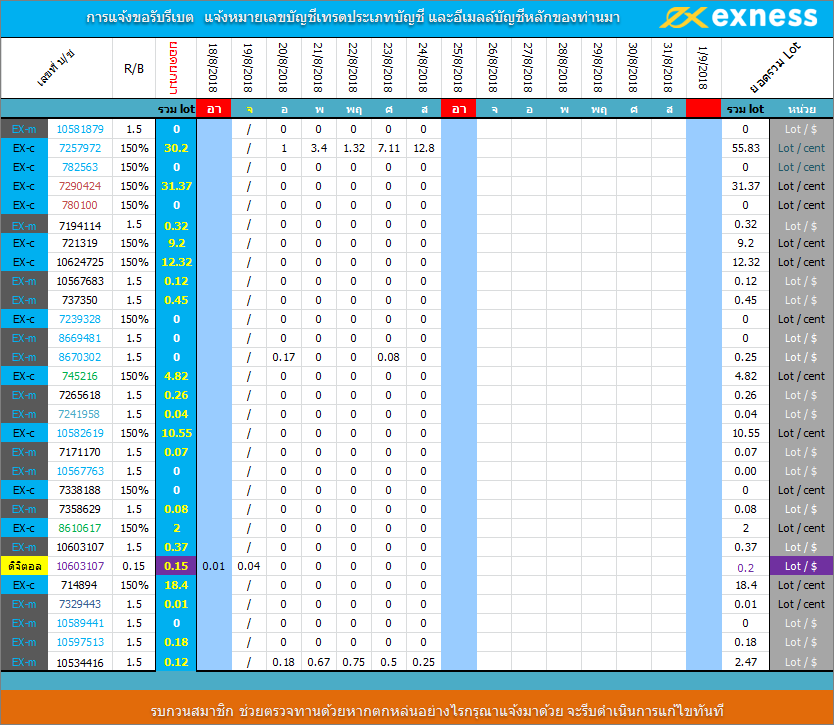Click the 1/9/2018 date column header
This screenshot has height=725, width=834.
tap(703, 68)
